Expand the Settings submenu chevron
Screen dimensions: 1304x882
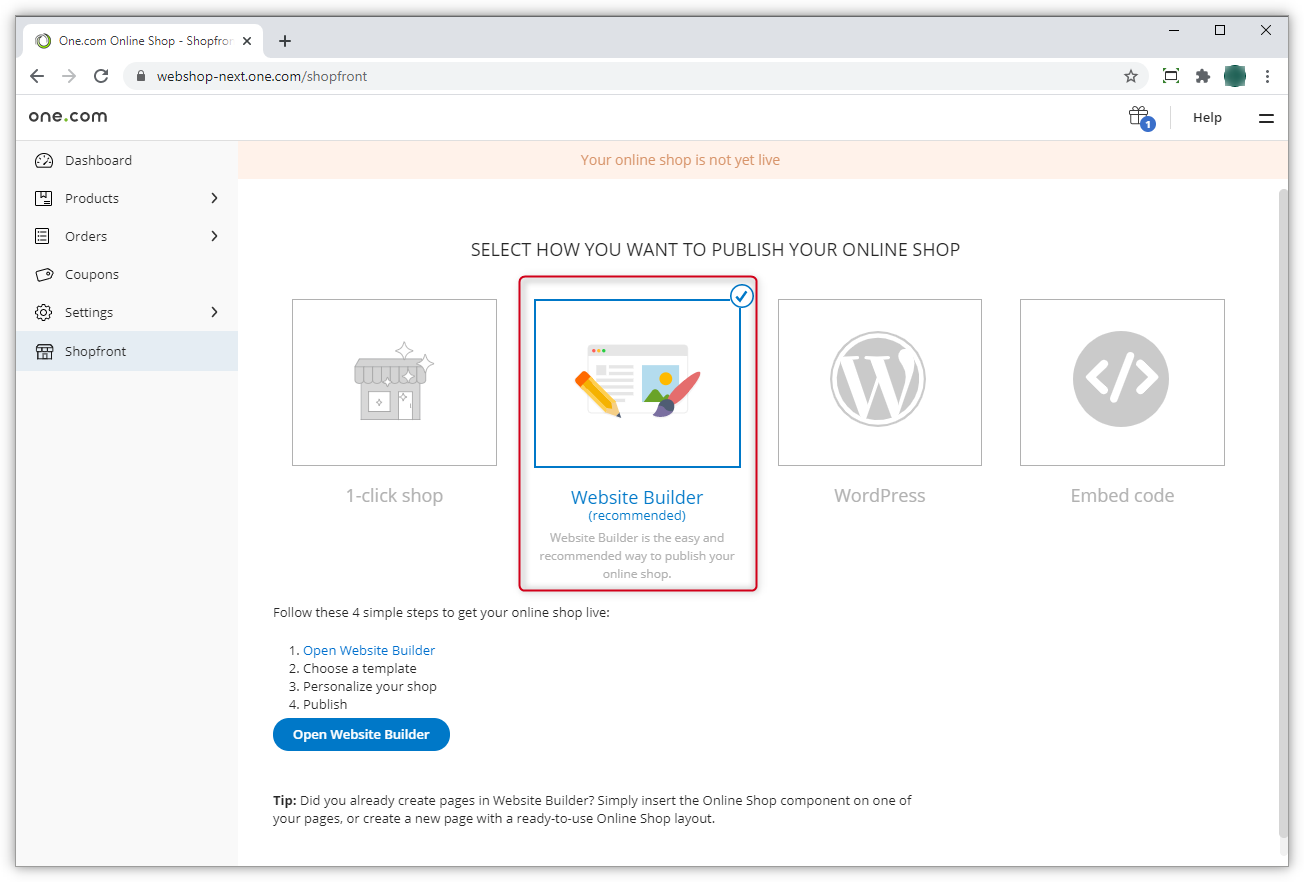click(214, 312)
